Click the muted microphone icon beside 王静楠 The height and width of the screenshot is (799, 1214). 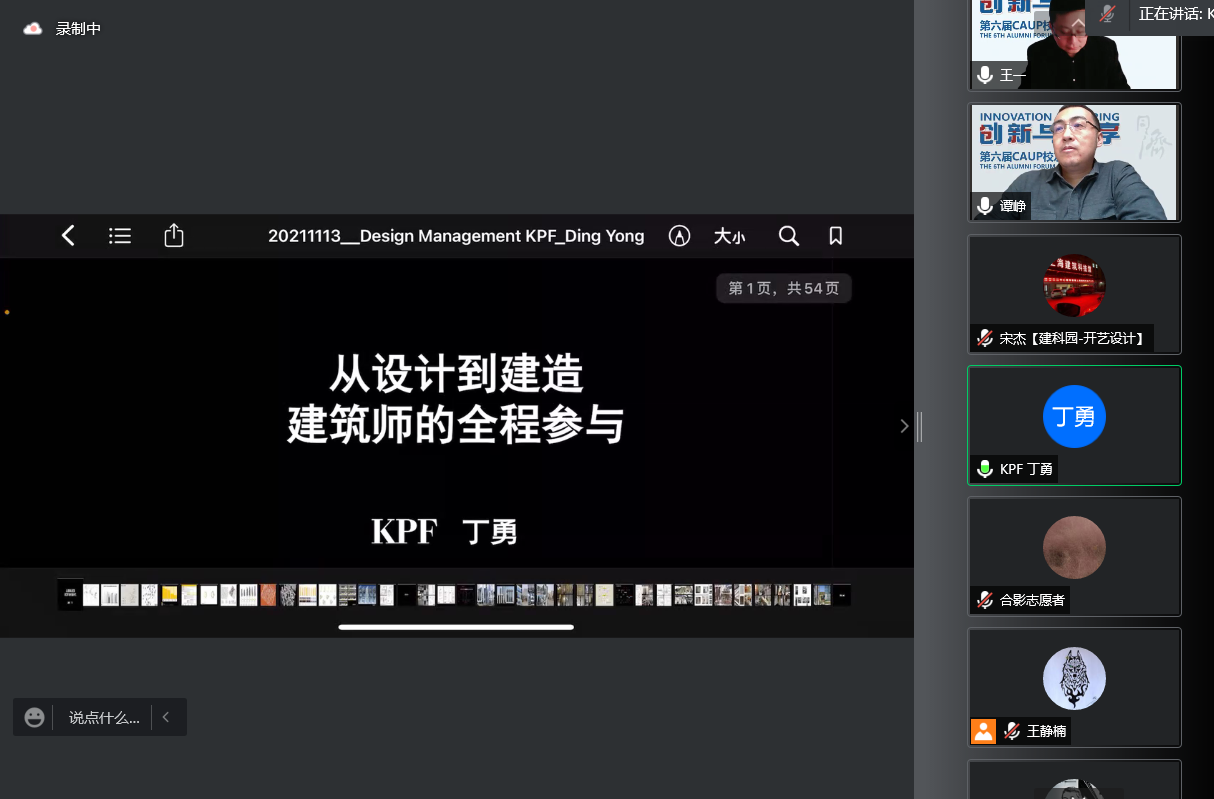pos(1012,731)
